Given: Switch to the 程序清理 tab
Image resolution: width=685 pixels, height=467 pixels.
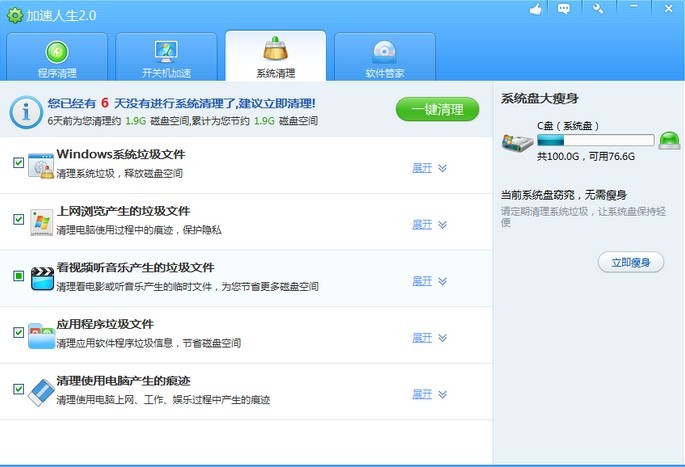Looking at the screenshot, I should [57, 56].
